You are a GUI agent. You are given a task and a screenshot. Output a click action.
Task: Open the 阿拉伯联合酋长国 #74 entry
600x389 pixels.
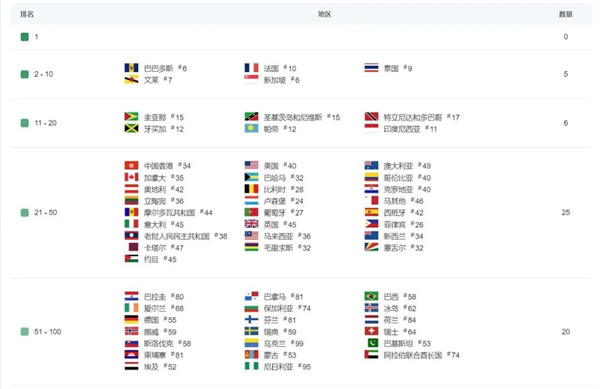coord(421,355)
